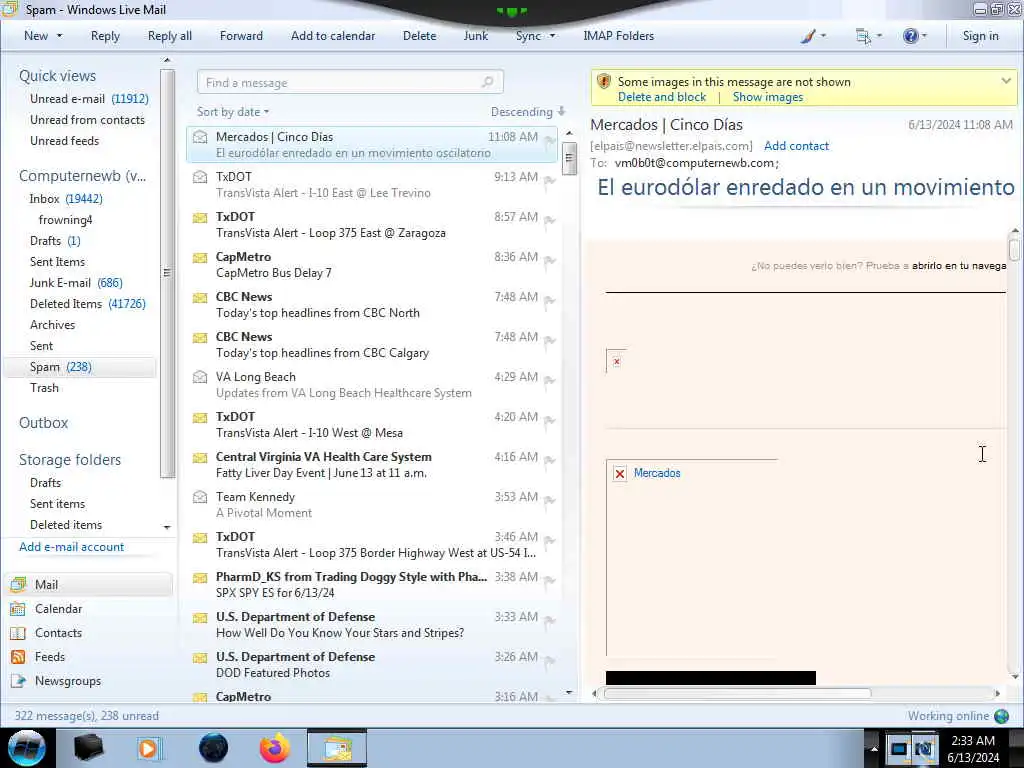This screenshot has width=1024, height=768.
Task: Click the preview pane horizontal scrollbar
Action: click(x=736, y=693)
